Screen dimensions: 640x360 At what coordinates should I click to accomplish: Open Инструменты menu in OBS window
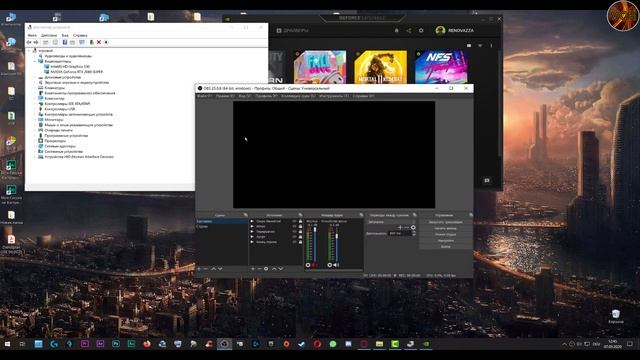[x=334, y=96]
